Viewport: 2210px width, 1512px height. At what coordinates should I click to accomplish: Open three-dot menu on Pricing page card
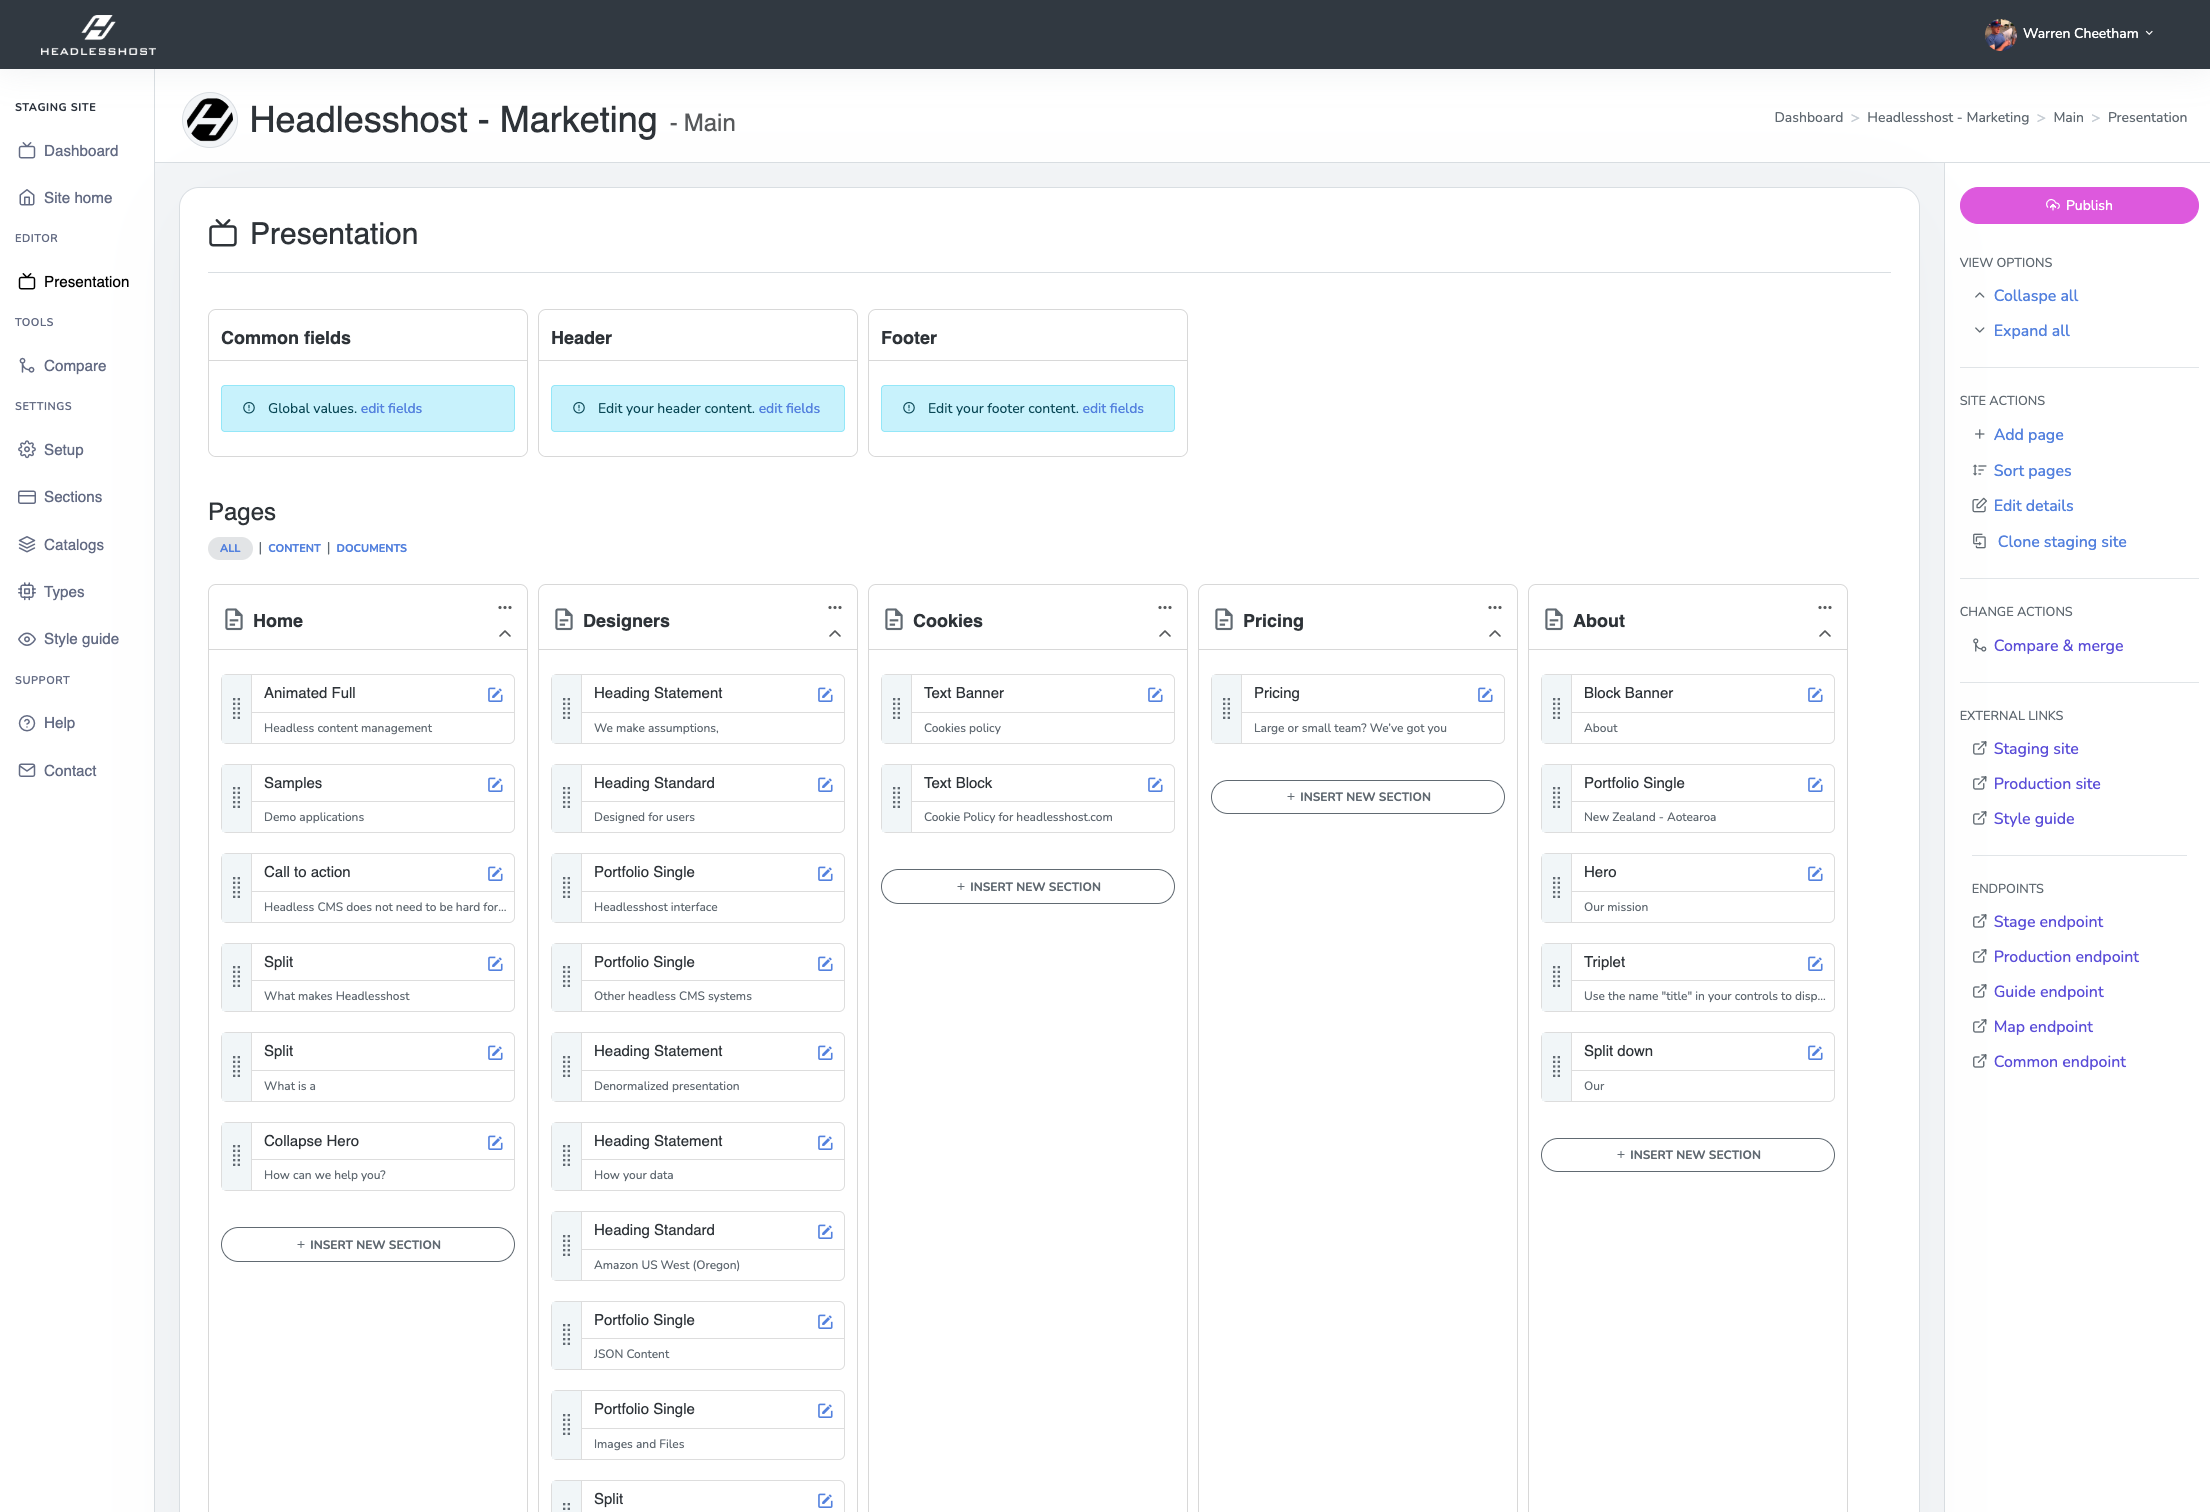point(1495,607)
